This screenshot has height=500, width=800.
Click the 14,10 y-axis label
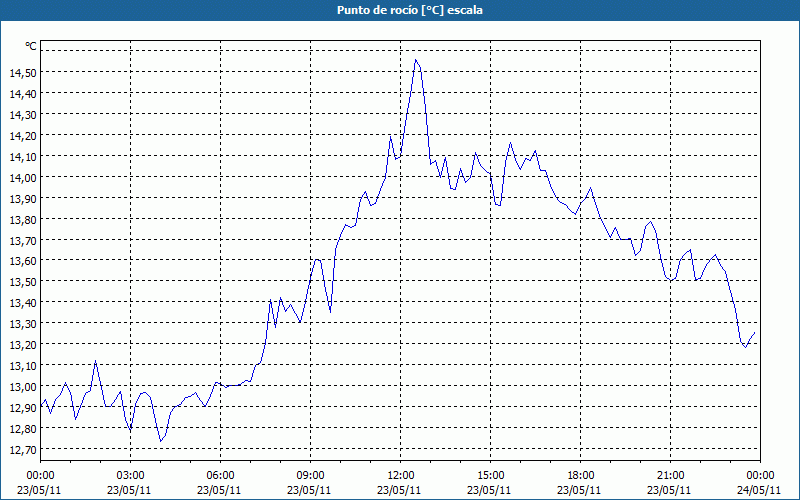[x=23, y=156]
